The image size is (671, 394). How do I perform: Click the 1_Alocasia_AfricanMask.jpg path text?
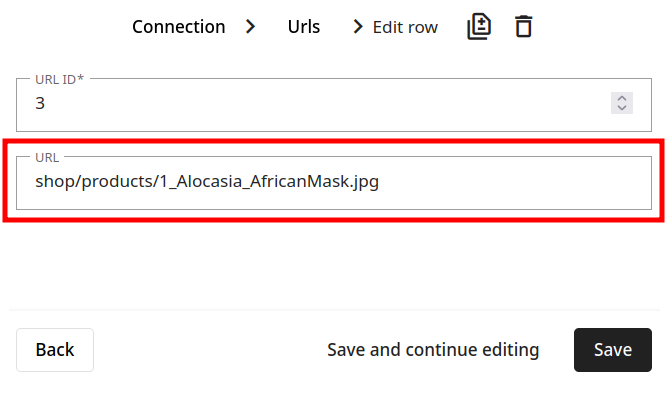tap(269, 181)
